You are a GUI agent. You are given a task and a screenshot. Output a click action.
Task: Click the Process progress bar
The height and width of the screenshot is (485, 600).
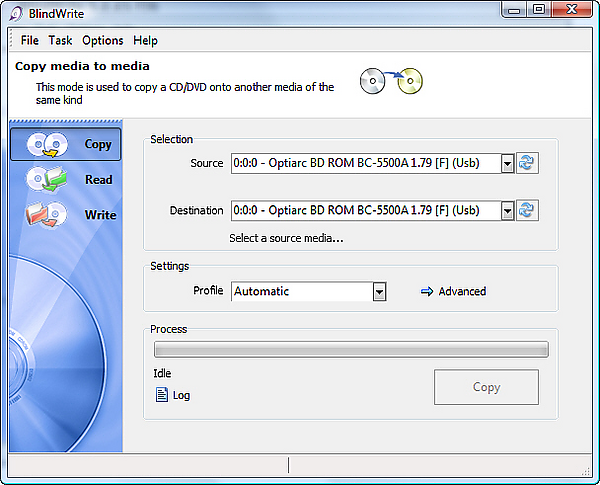pos(351,349)
